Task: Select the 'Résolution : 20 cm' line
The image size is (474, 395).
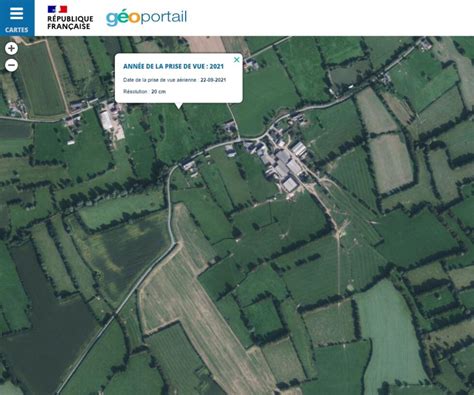Action: coord(144,91)
